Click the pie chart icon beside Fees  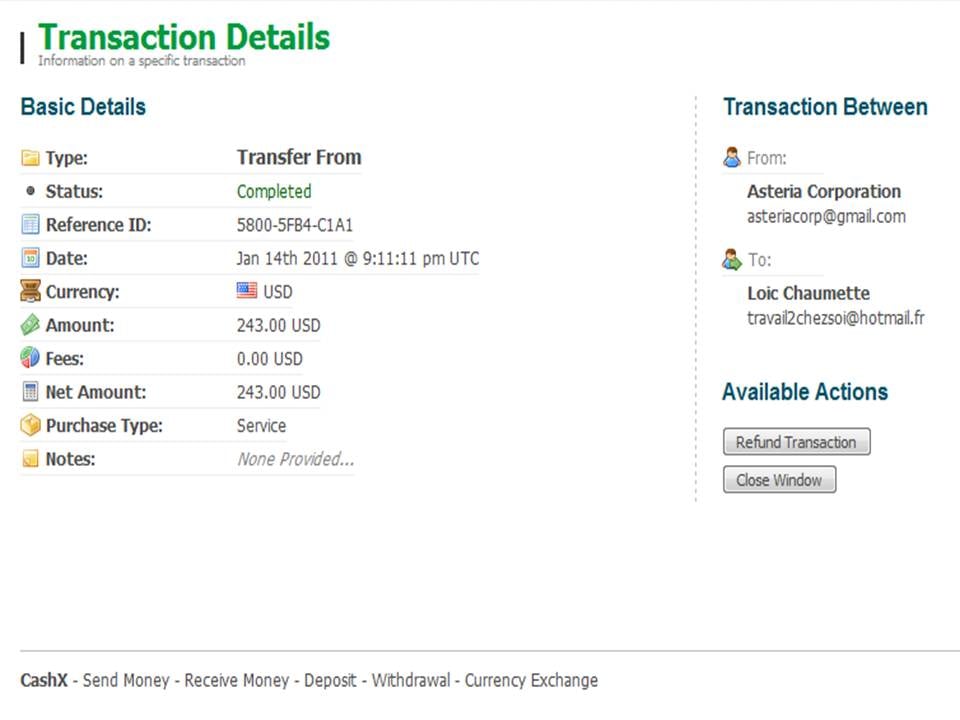point(30,358)
